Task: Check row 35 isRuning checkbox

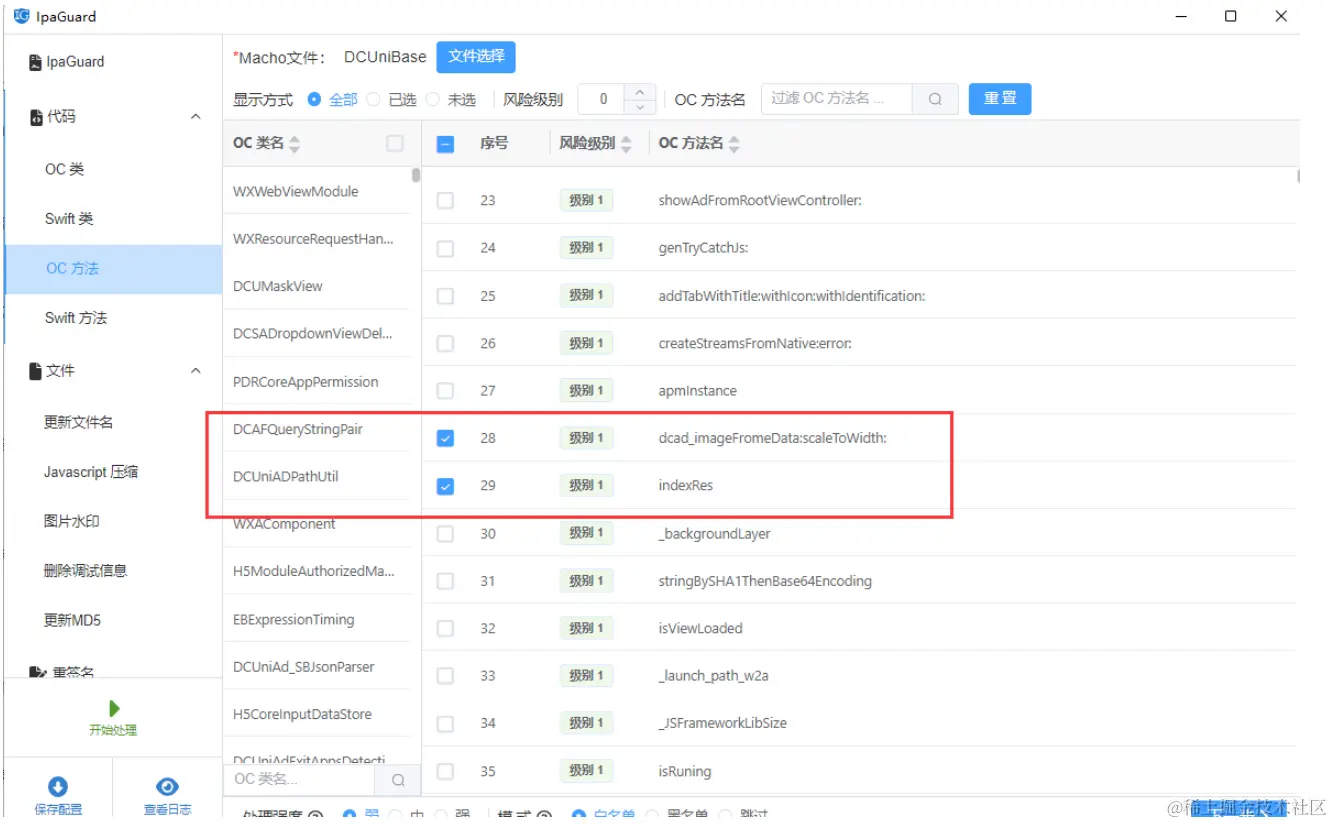Action: 446,771
